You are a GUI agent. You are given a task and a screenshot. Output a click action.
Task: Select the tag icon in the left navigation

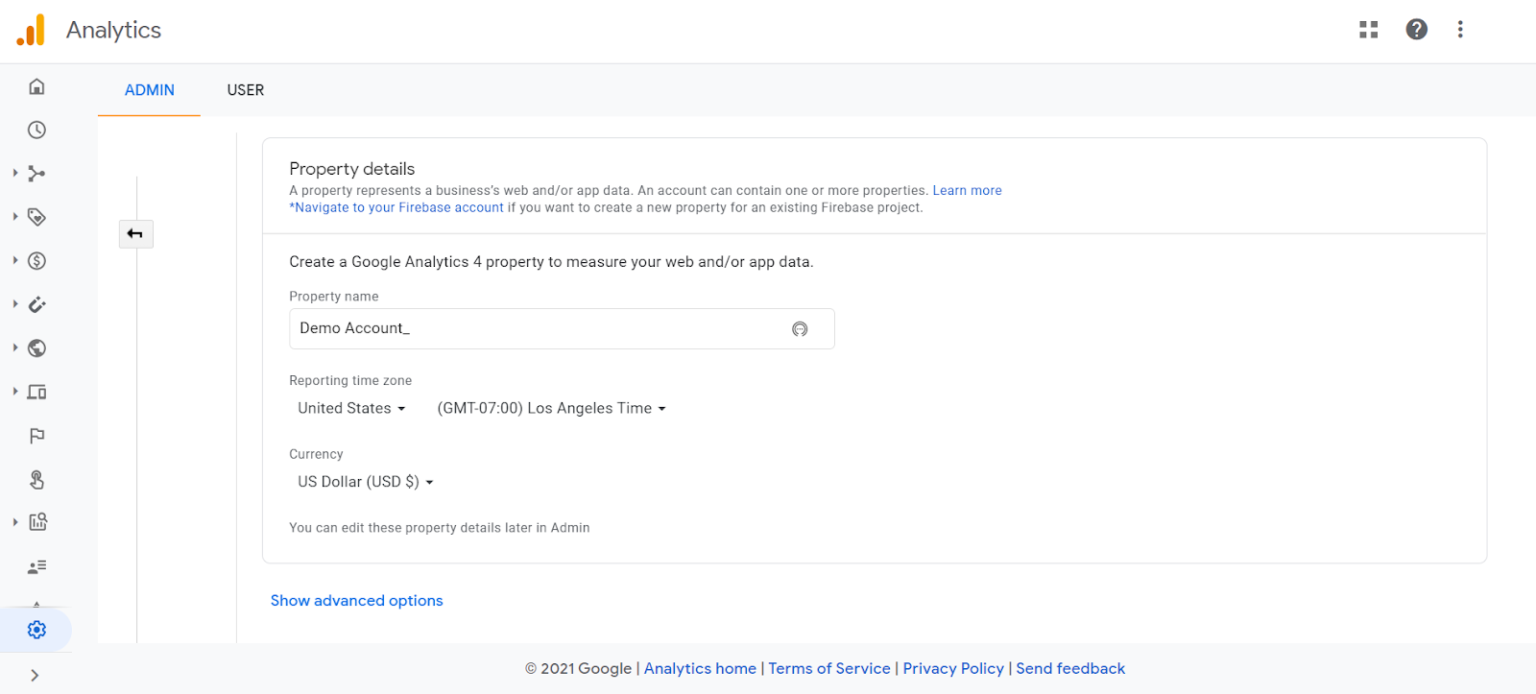coord(36,217)
